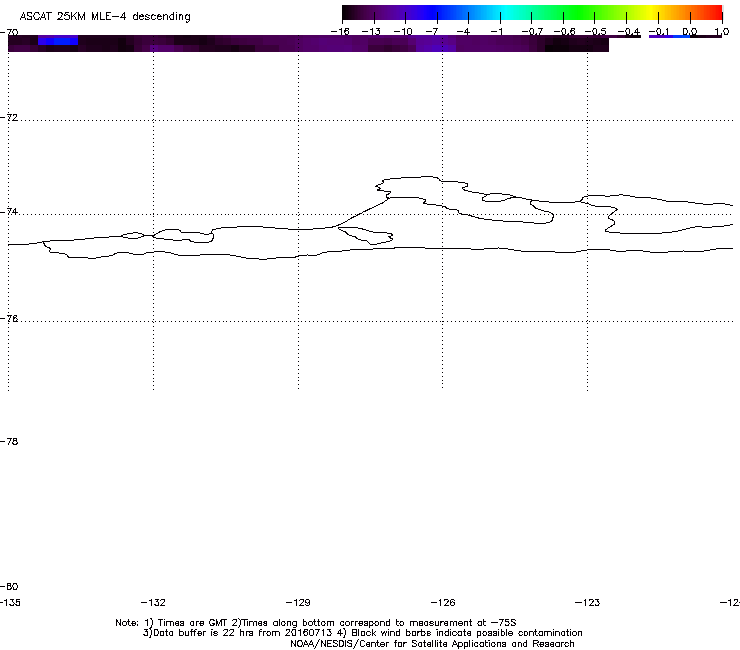
Task: Click the cyan section of the color bar
Action: pyautogui.click(x=507, y=12)
